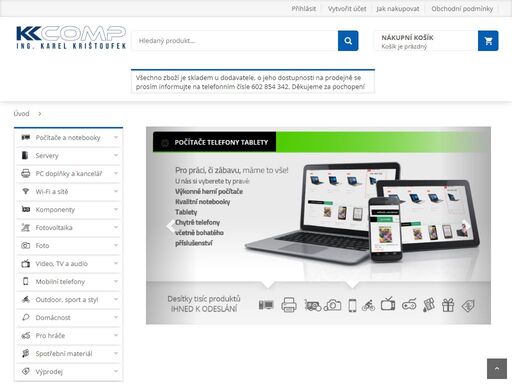Click the Výprodej tag icon
The height and width of the screenshot is (384, 512).
click(x=26, y=371)
